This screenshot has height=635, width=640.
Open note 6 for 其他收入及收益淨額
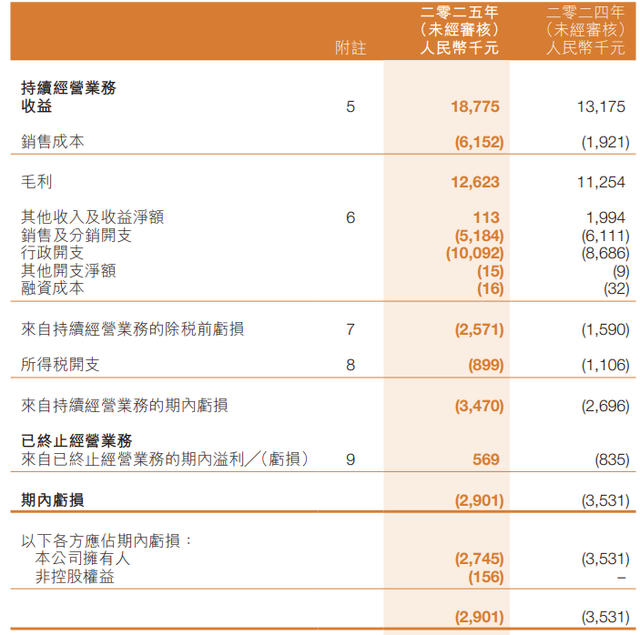[350, 216]
